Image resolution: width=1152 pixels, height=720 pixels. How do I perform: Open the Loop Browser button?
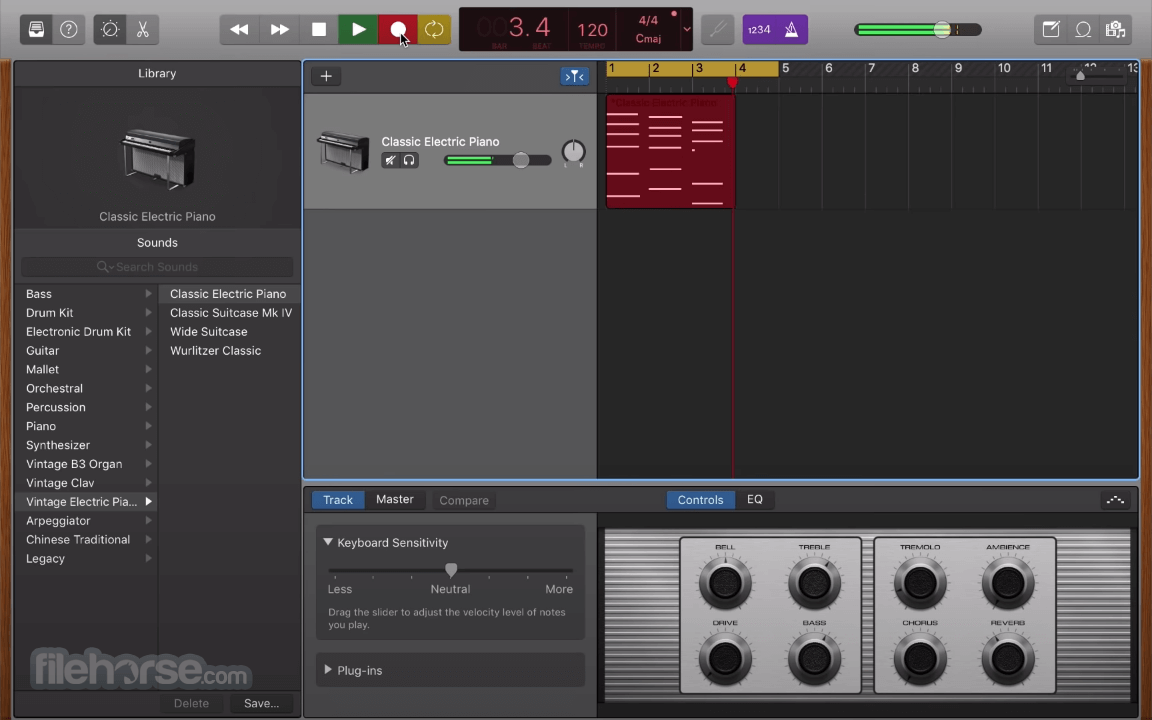(x=1083, y=29)
